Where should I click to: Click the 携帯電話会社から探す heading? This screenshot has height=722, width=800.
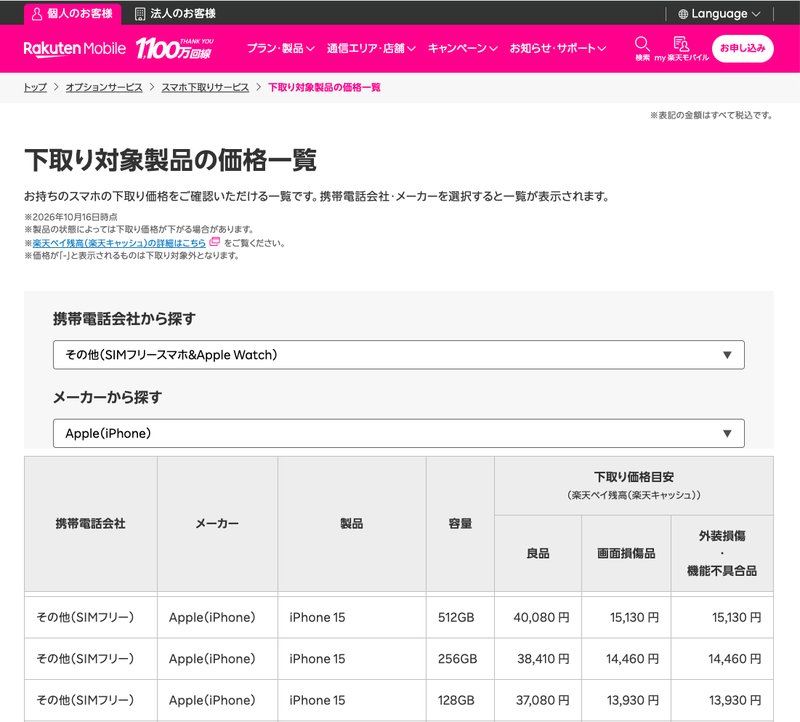[x=124, y=319]
